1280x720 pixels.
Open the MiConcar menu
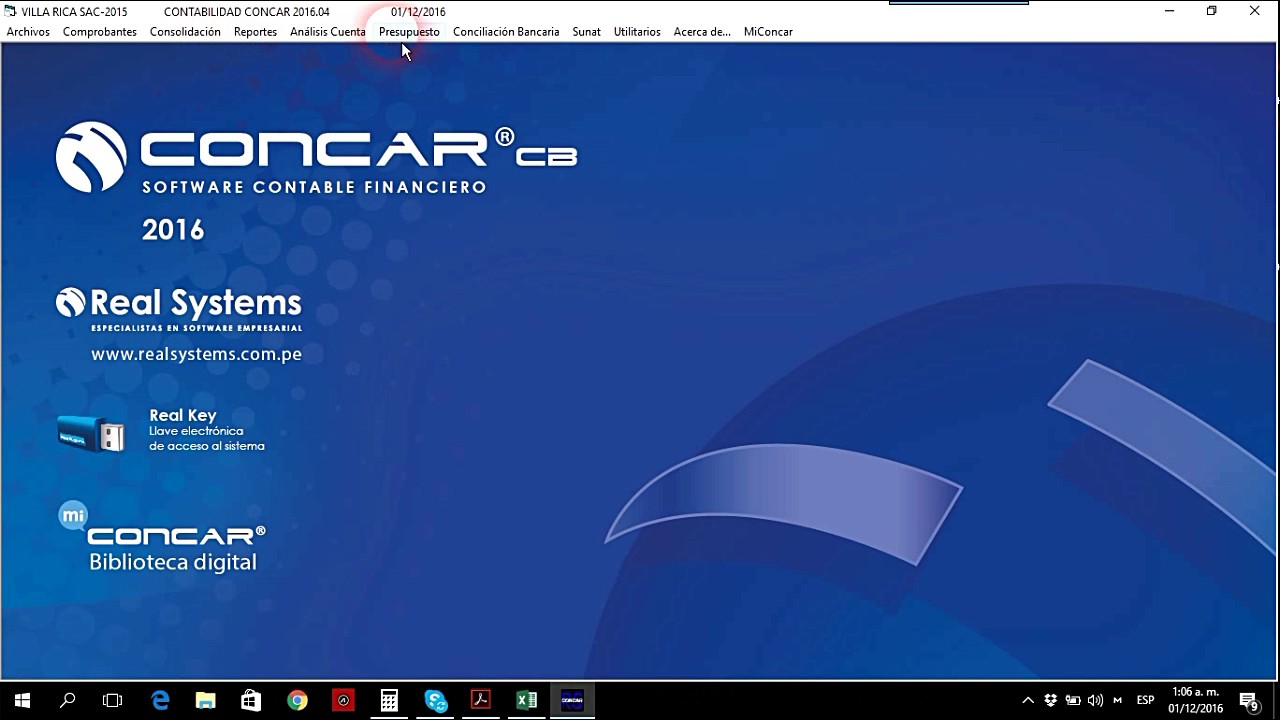[x=768, y=32]
